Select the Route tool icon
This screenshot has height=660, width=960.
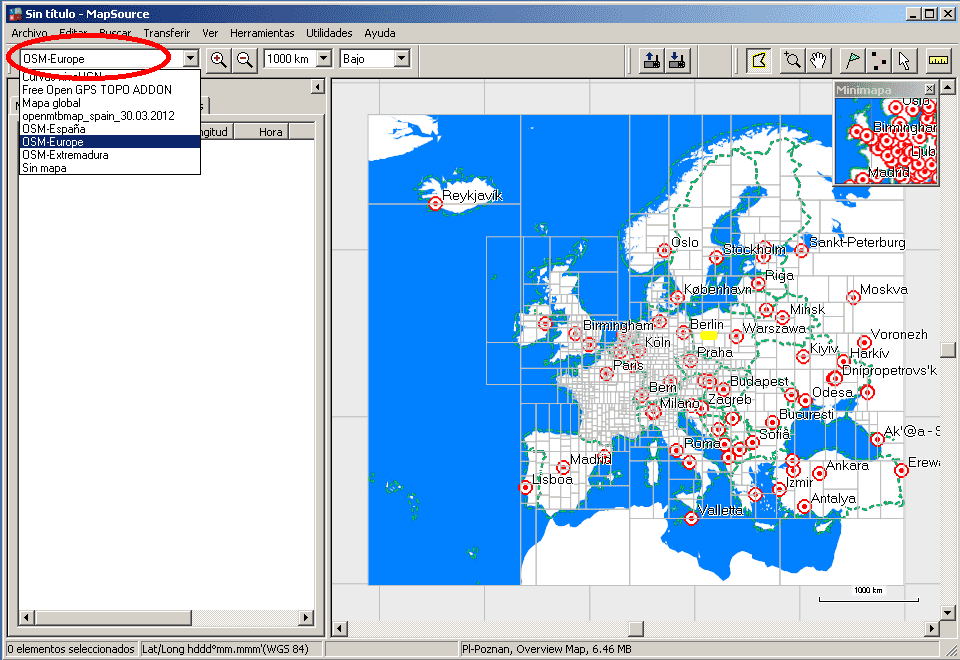[x=879, y=60]
